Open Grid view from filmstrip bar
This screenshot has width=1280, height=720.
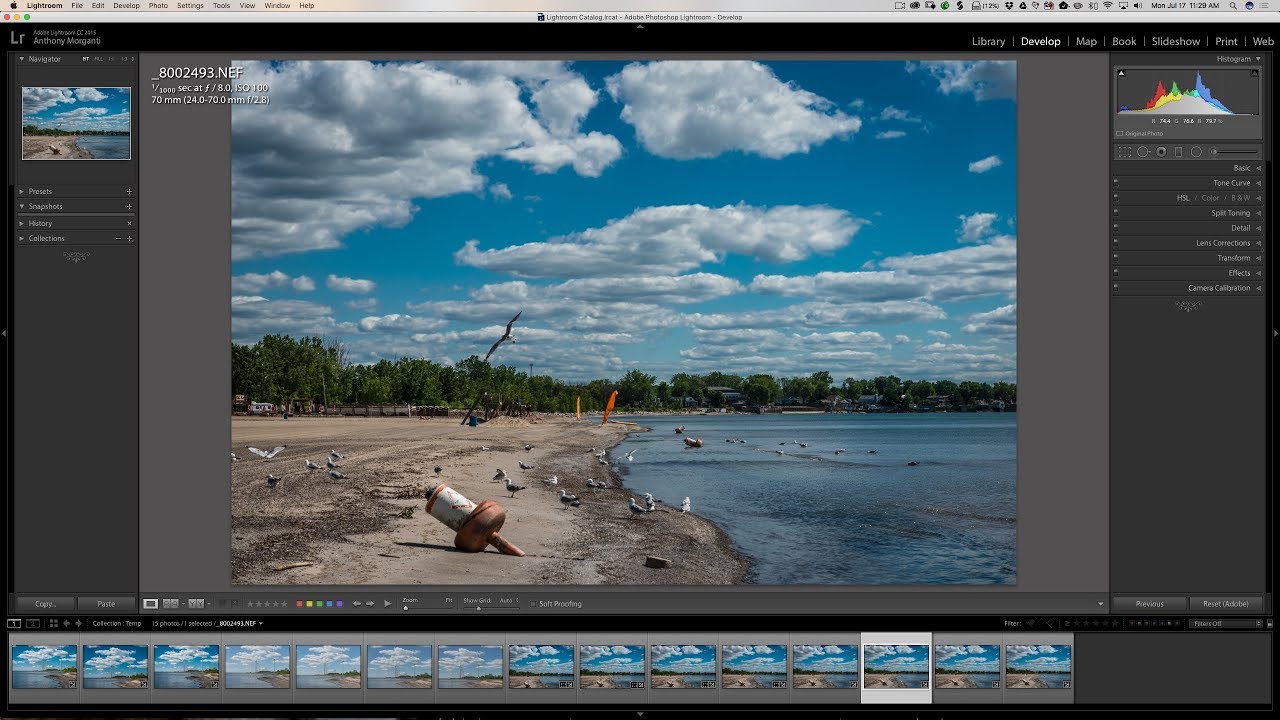tap(54, 623)
